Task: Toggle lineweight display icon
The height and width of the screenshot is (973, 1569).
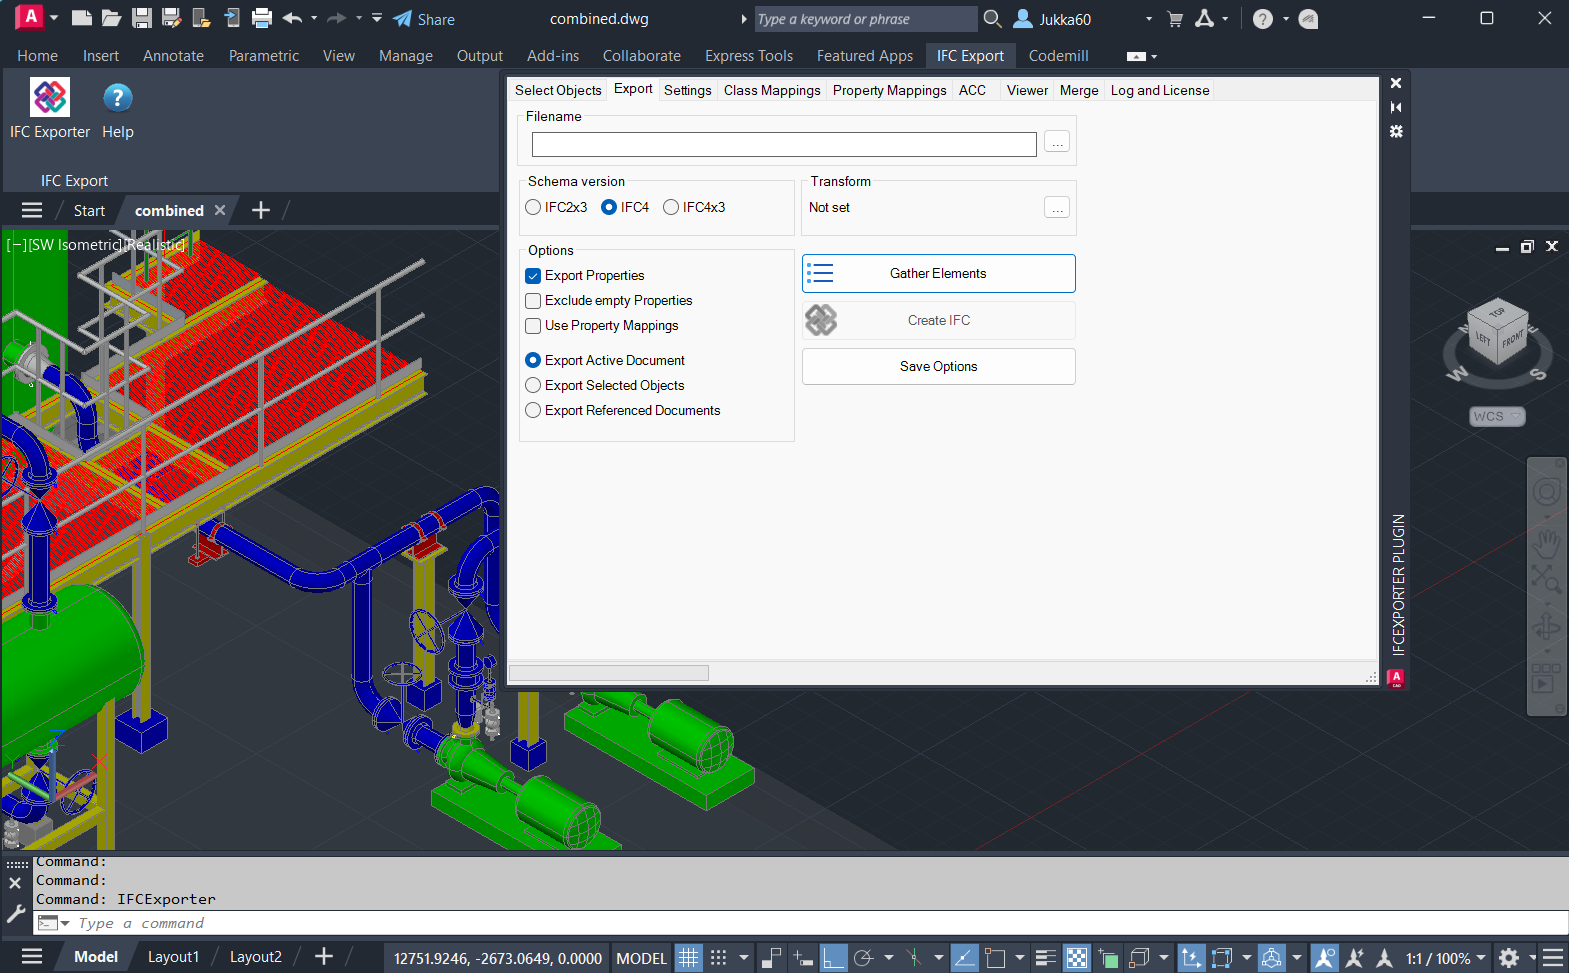Action: [x=1046, y=958]
